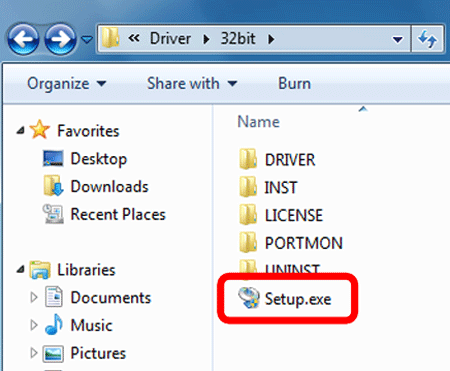Open the Organize menu

coord(66,83)
